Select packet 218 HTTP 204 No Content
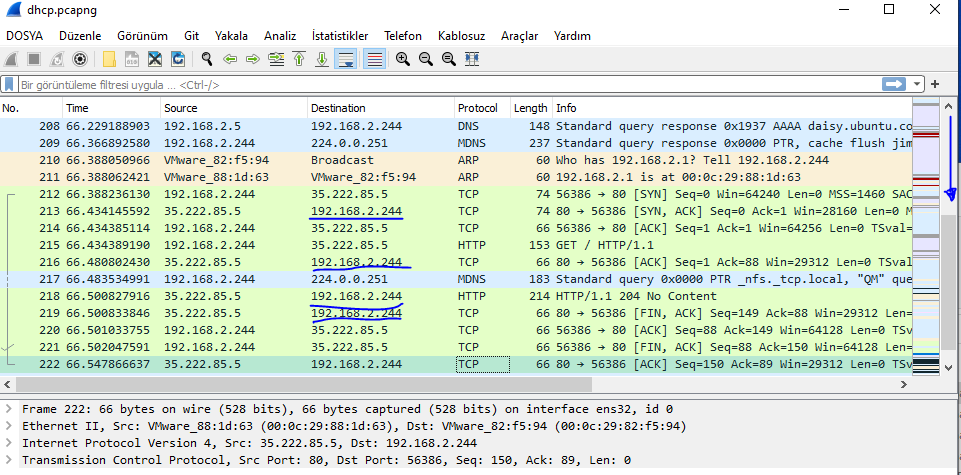The height and width of the screenshot is (475, 961). click(x=456, y=296)
